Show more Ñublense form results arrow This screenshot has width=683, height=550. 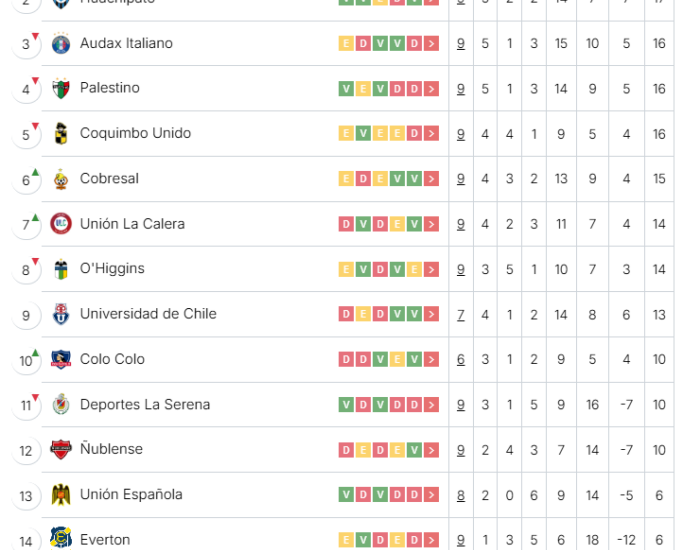(431, 450)
